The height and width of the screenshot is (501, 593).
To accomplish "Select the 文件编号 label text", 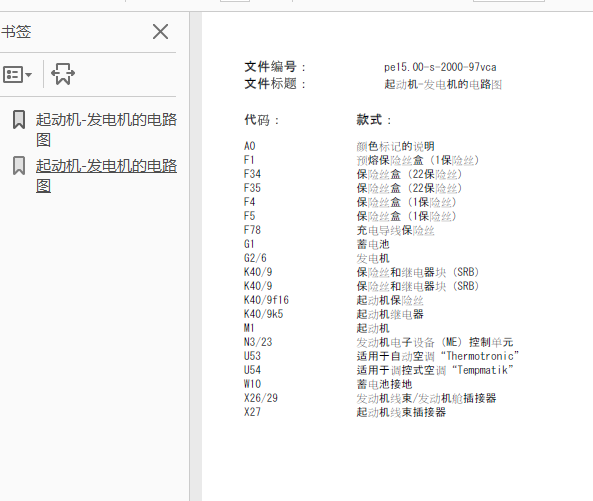I will pos(275,67).
